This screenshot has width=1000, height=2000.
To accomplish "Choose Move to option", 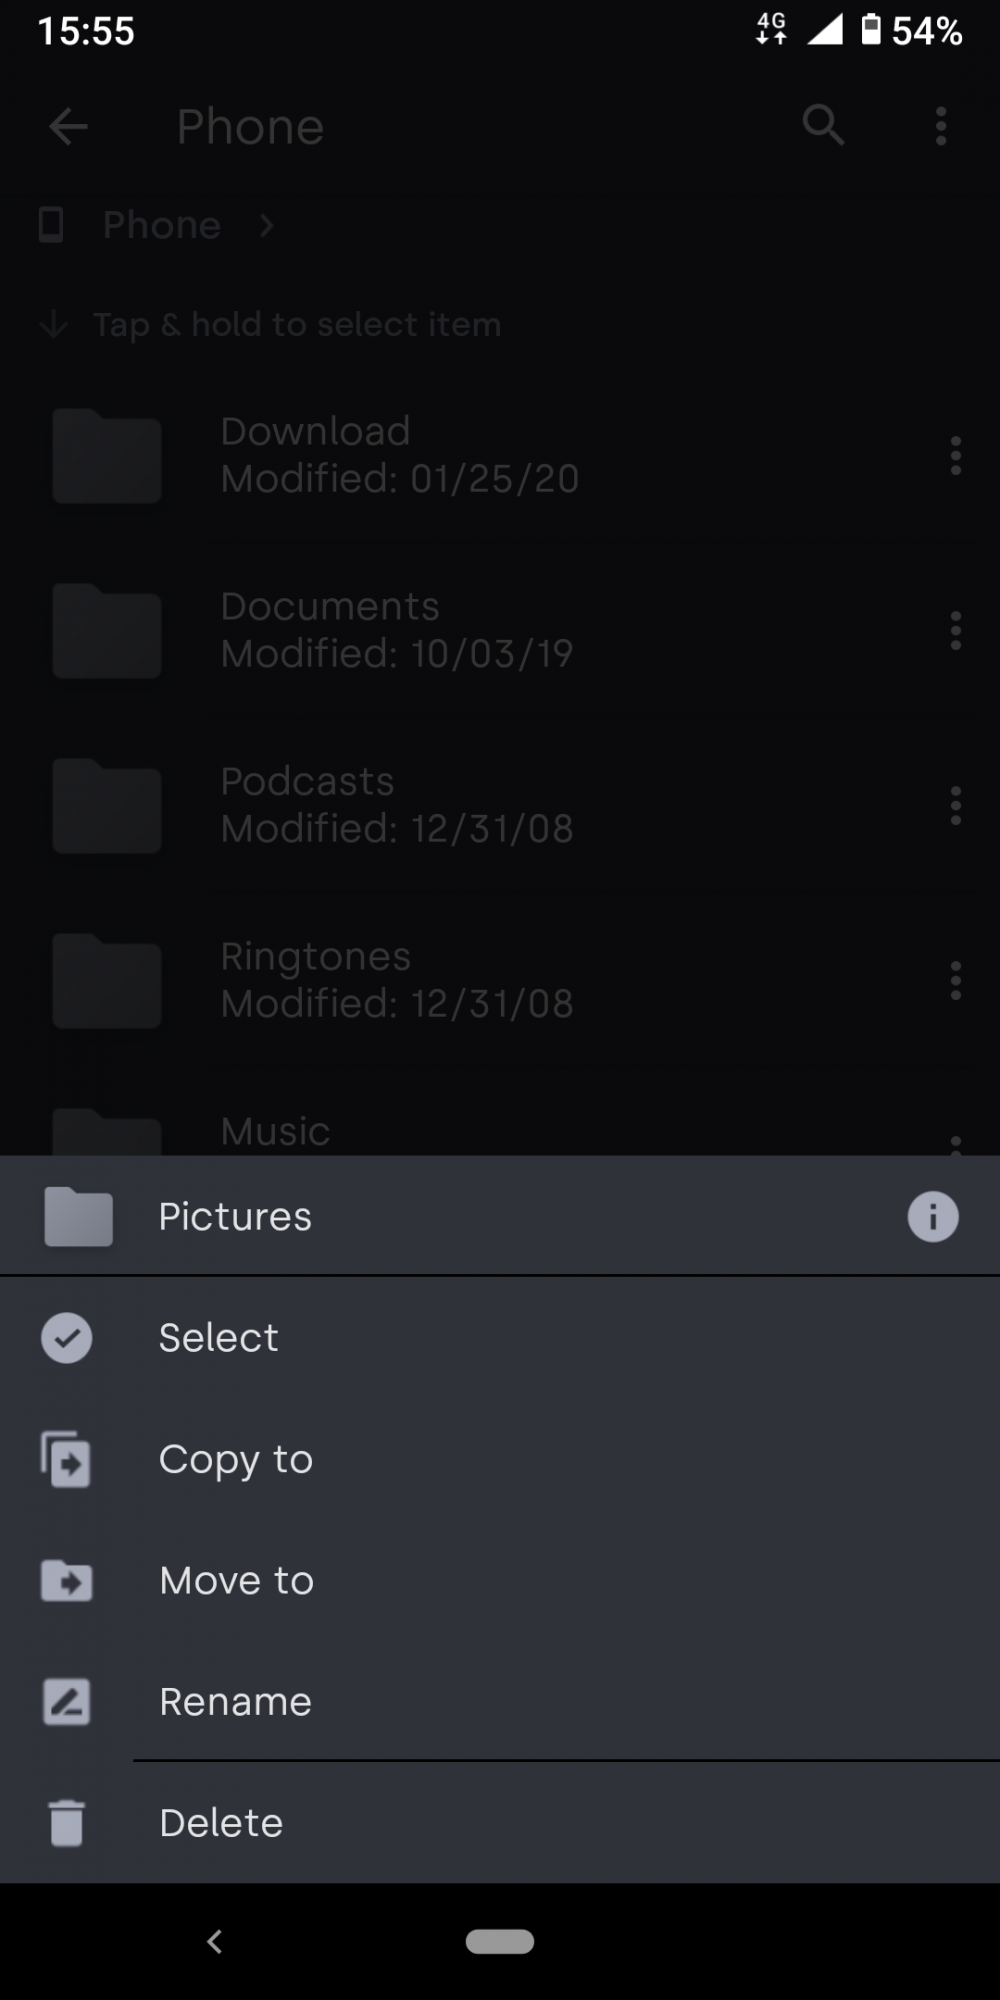I will (237, 1581).
